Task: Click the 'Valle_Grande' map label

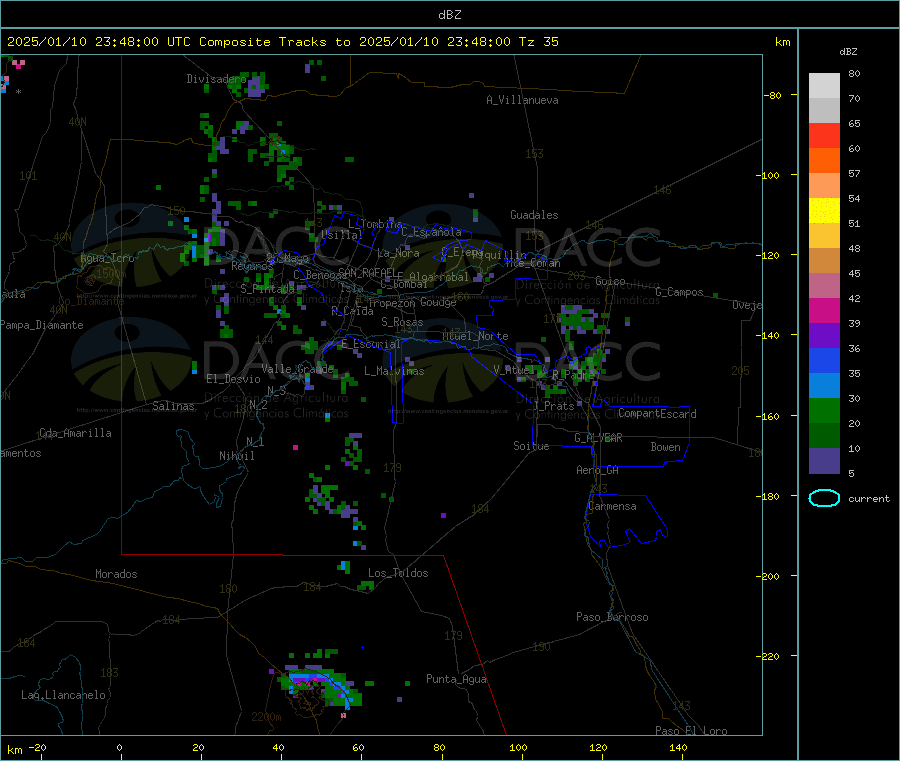Action: click(297, 368)
